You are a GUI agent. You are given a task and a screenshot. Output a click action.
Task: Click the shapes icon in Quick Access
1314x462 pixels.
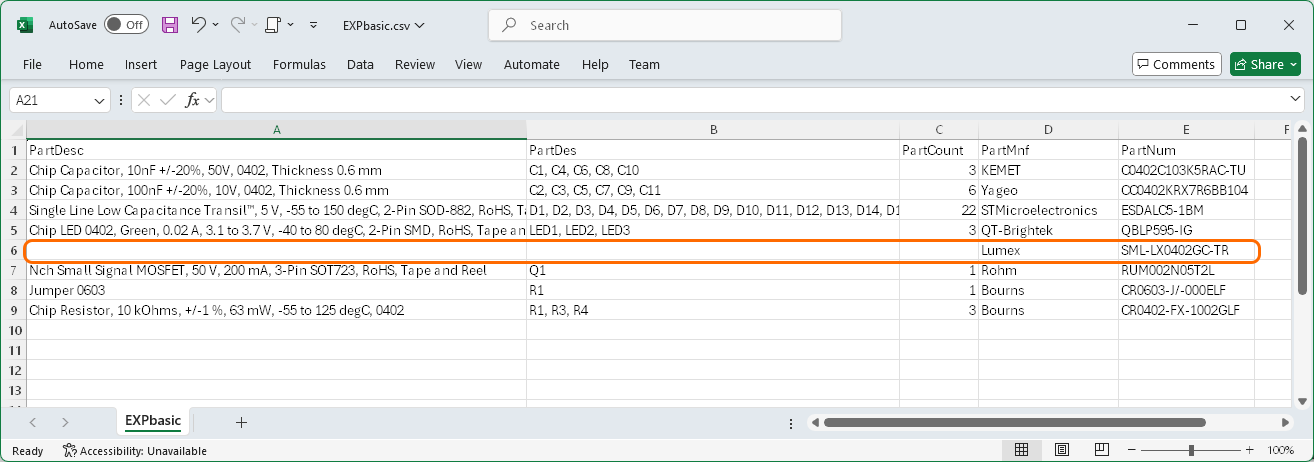coord(273,24)
